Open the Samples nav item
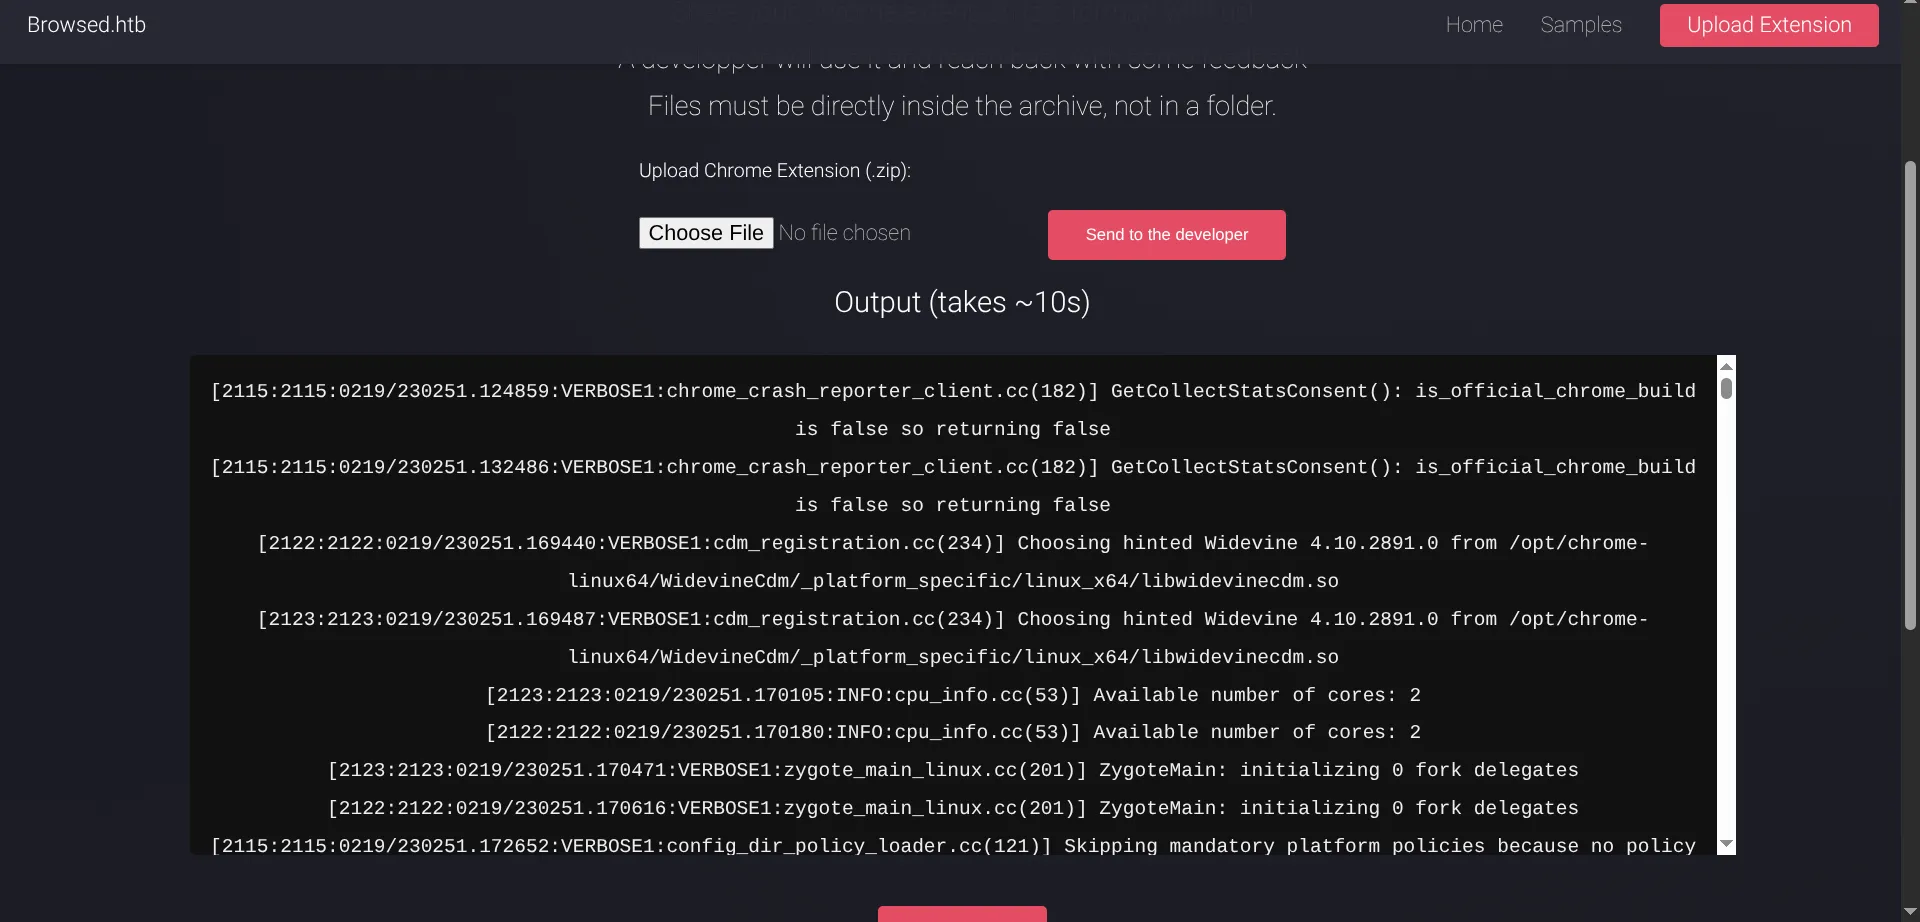This screenshot has width=1920, height=922. click(1581, 25)
